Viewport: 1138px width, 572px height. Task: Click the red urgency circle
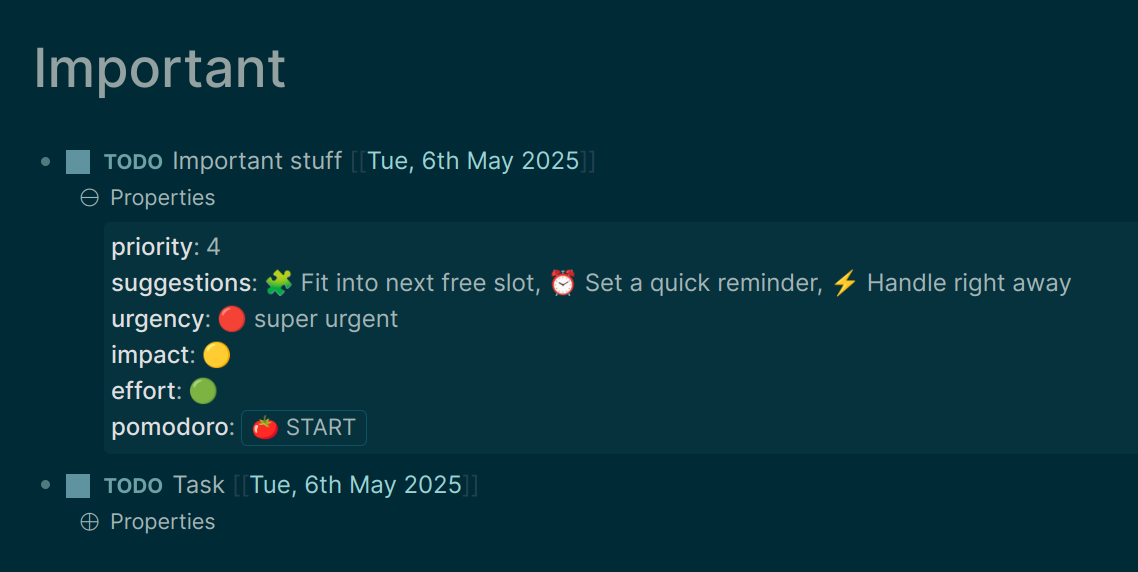[x=232, y=319]
